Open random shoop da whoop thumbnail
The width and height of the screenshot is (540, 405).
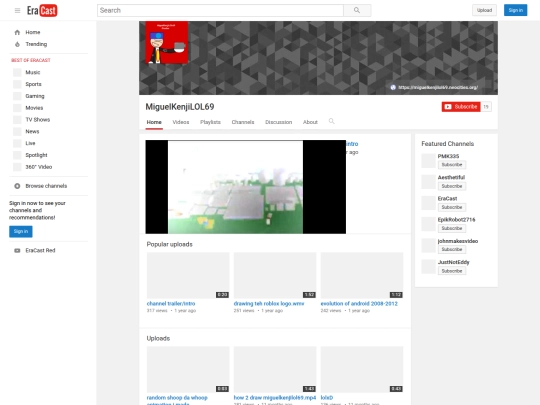[188, 370]
